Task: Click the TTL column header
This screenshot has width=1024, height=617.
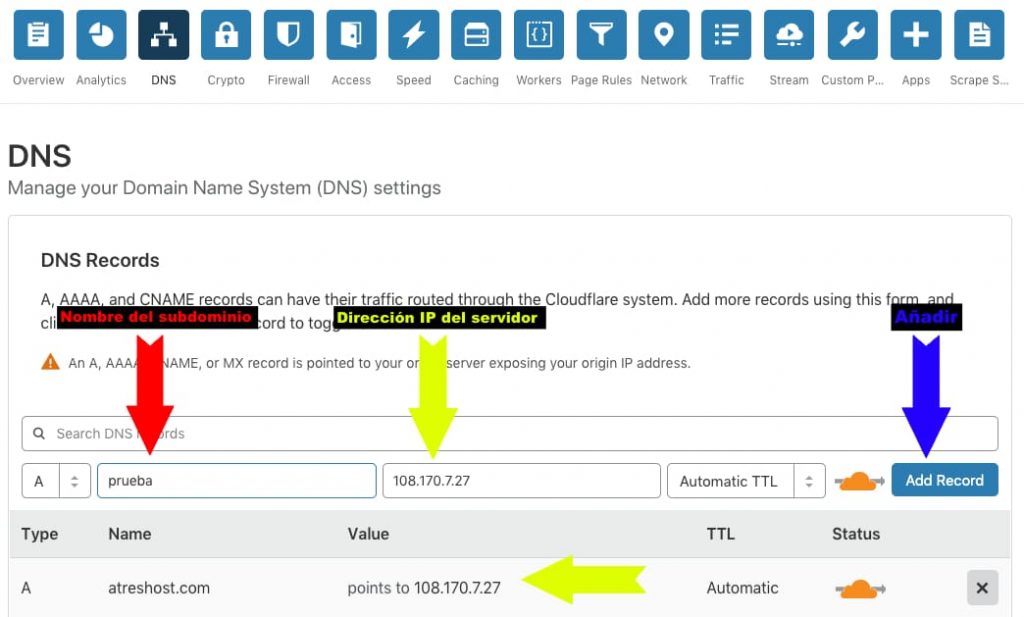Action: 721,534
